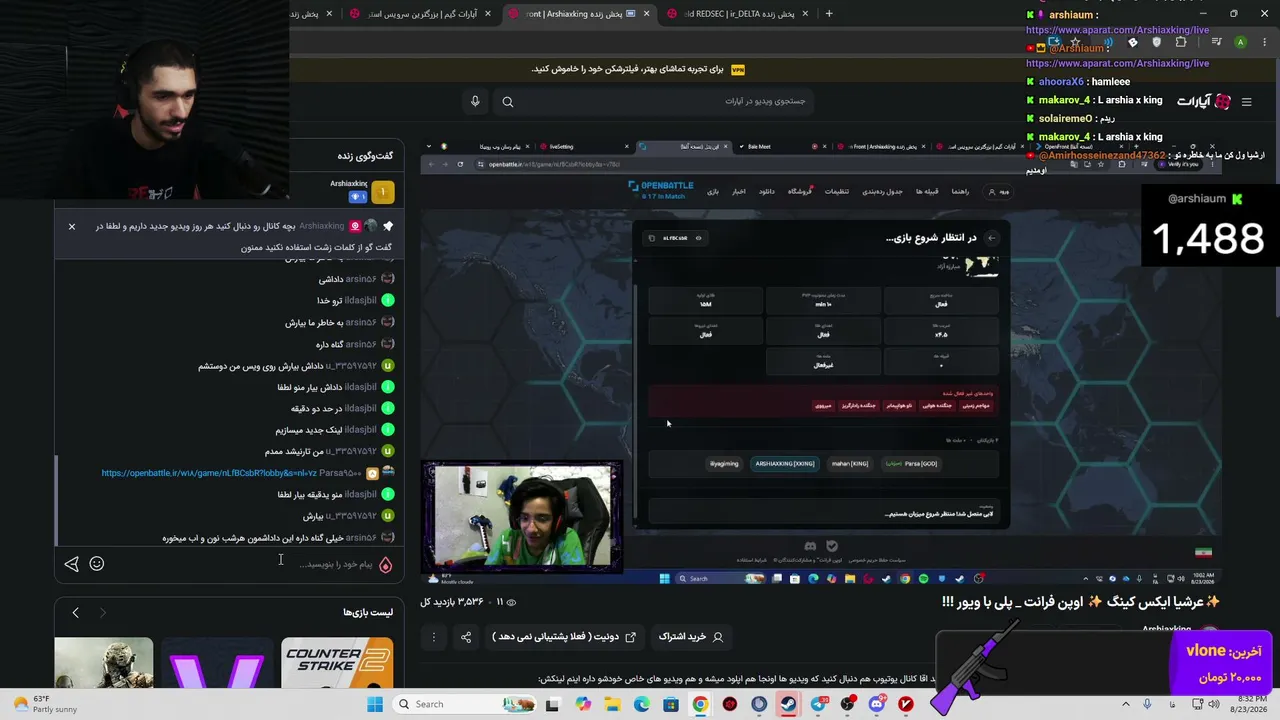This screenshot has height=720, width=1280.
Task: Open Steam from the taskbar
Action: tap(788, 704)
